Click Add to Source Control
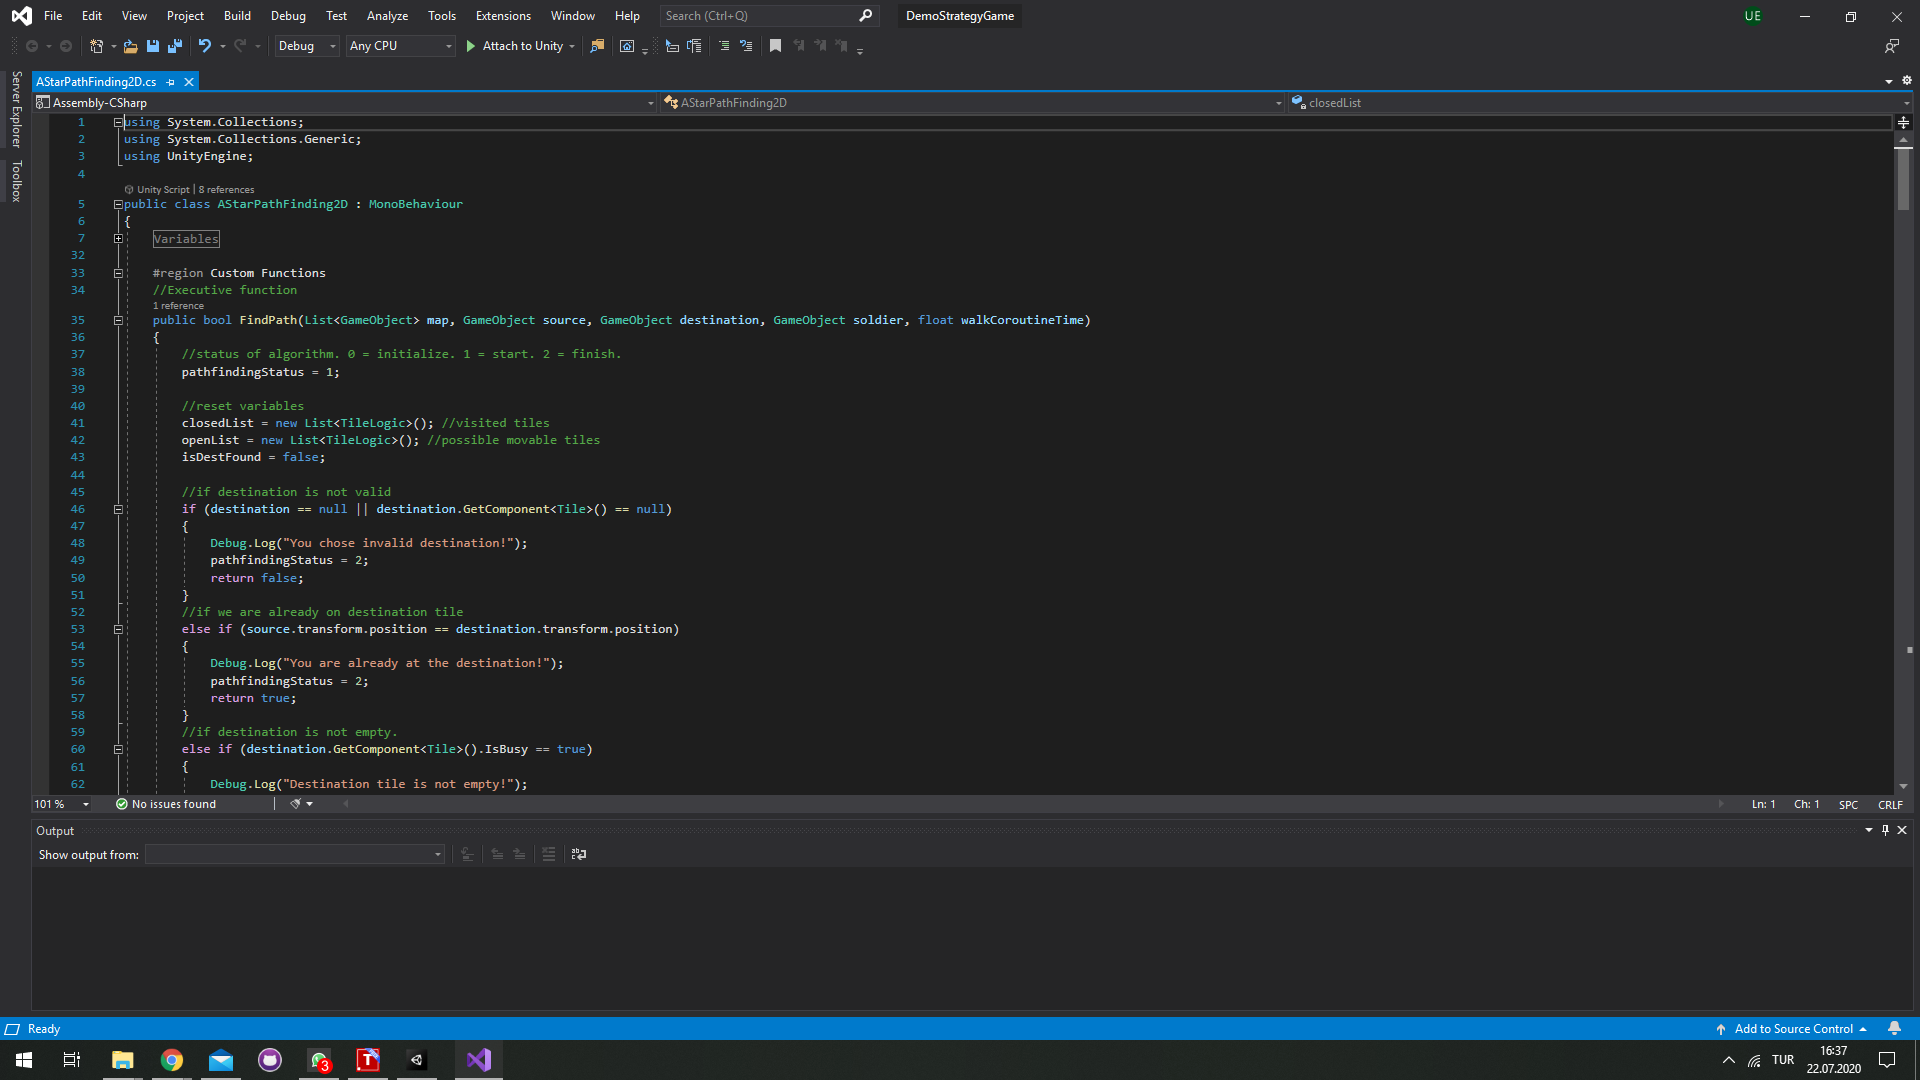The height and width of the screenshot is (1080, 1920). coord(1792,1029)
